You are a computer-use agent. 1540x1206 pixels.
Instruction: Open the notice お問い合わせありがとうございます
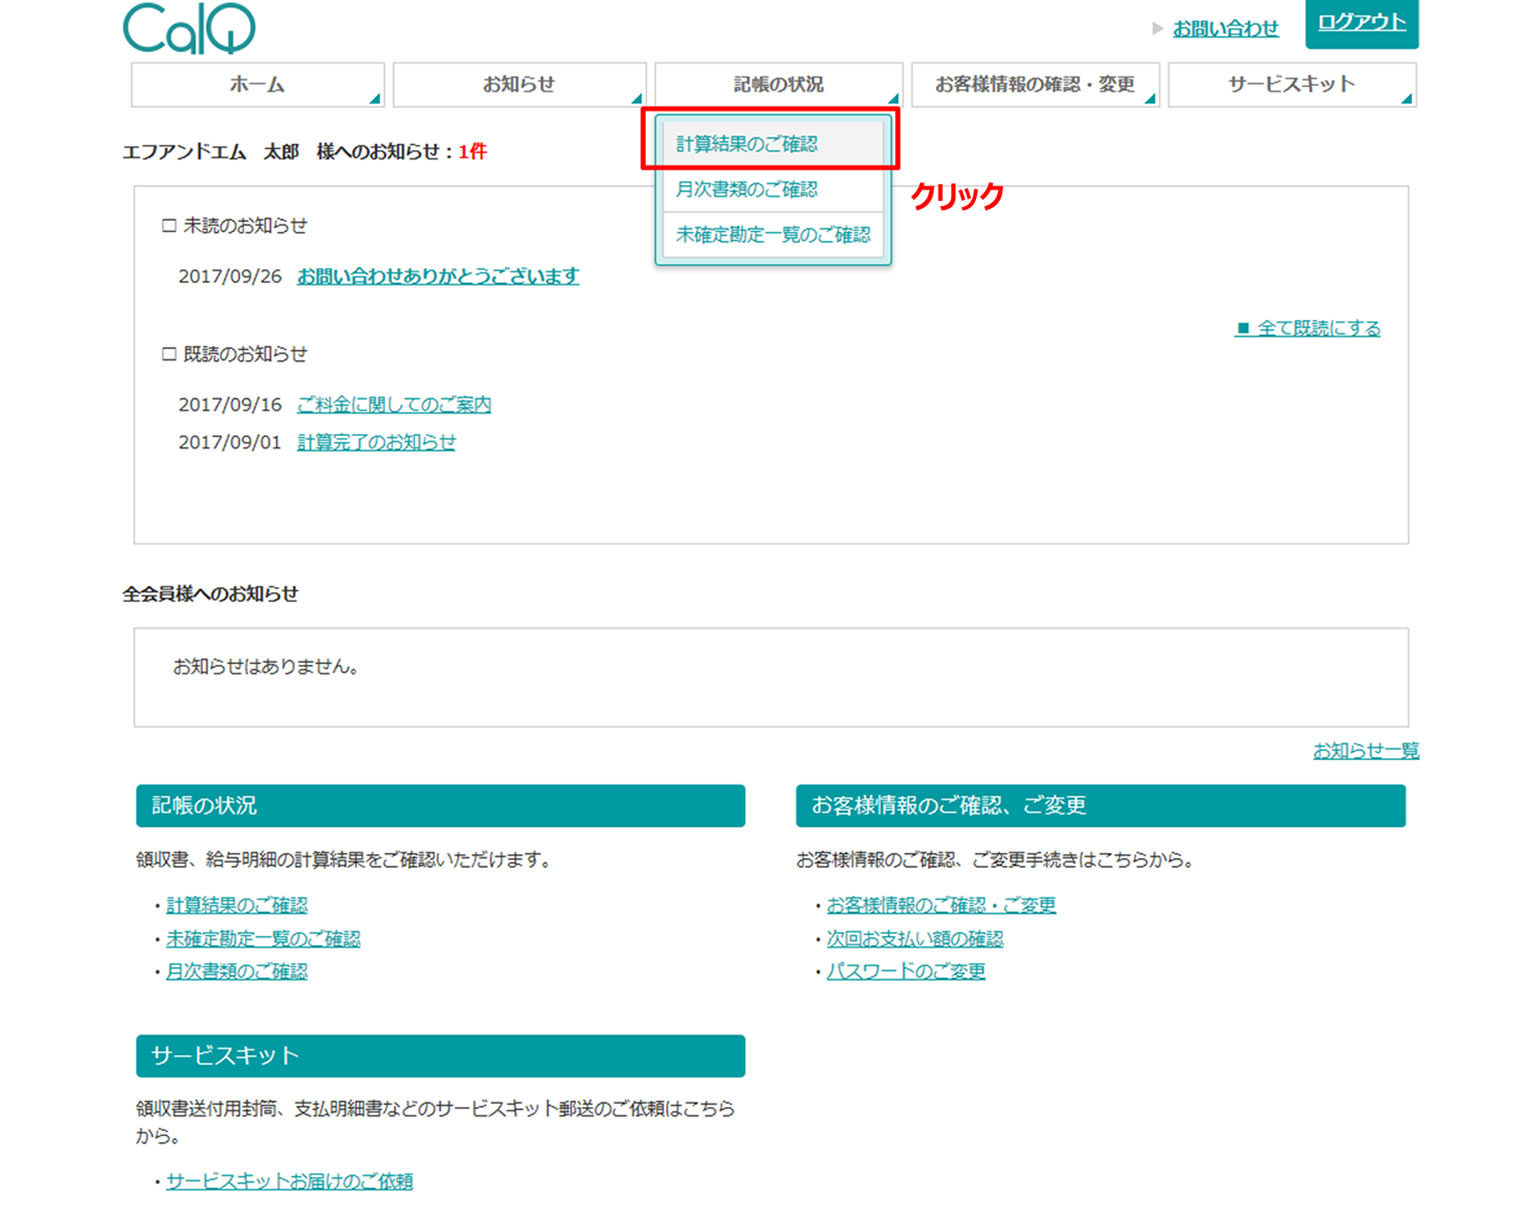[x=438, y=276]
